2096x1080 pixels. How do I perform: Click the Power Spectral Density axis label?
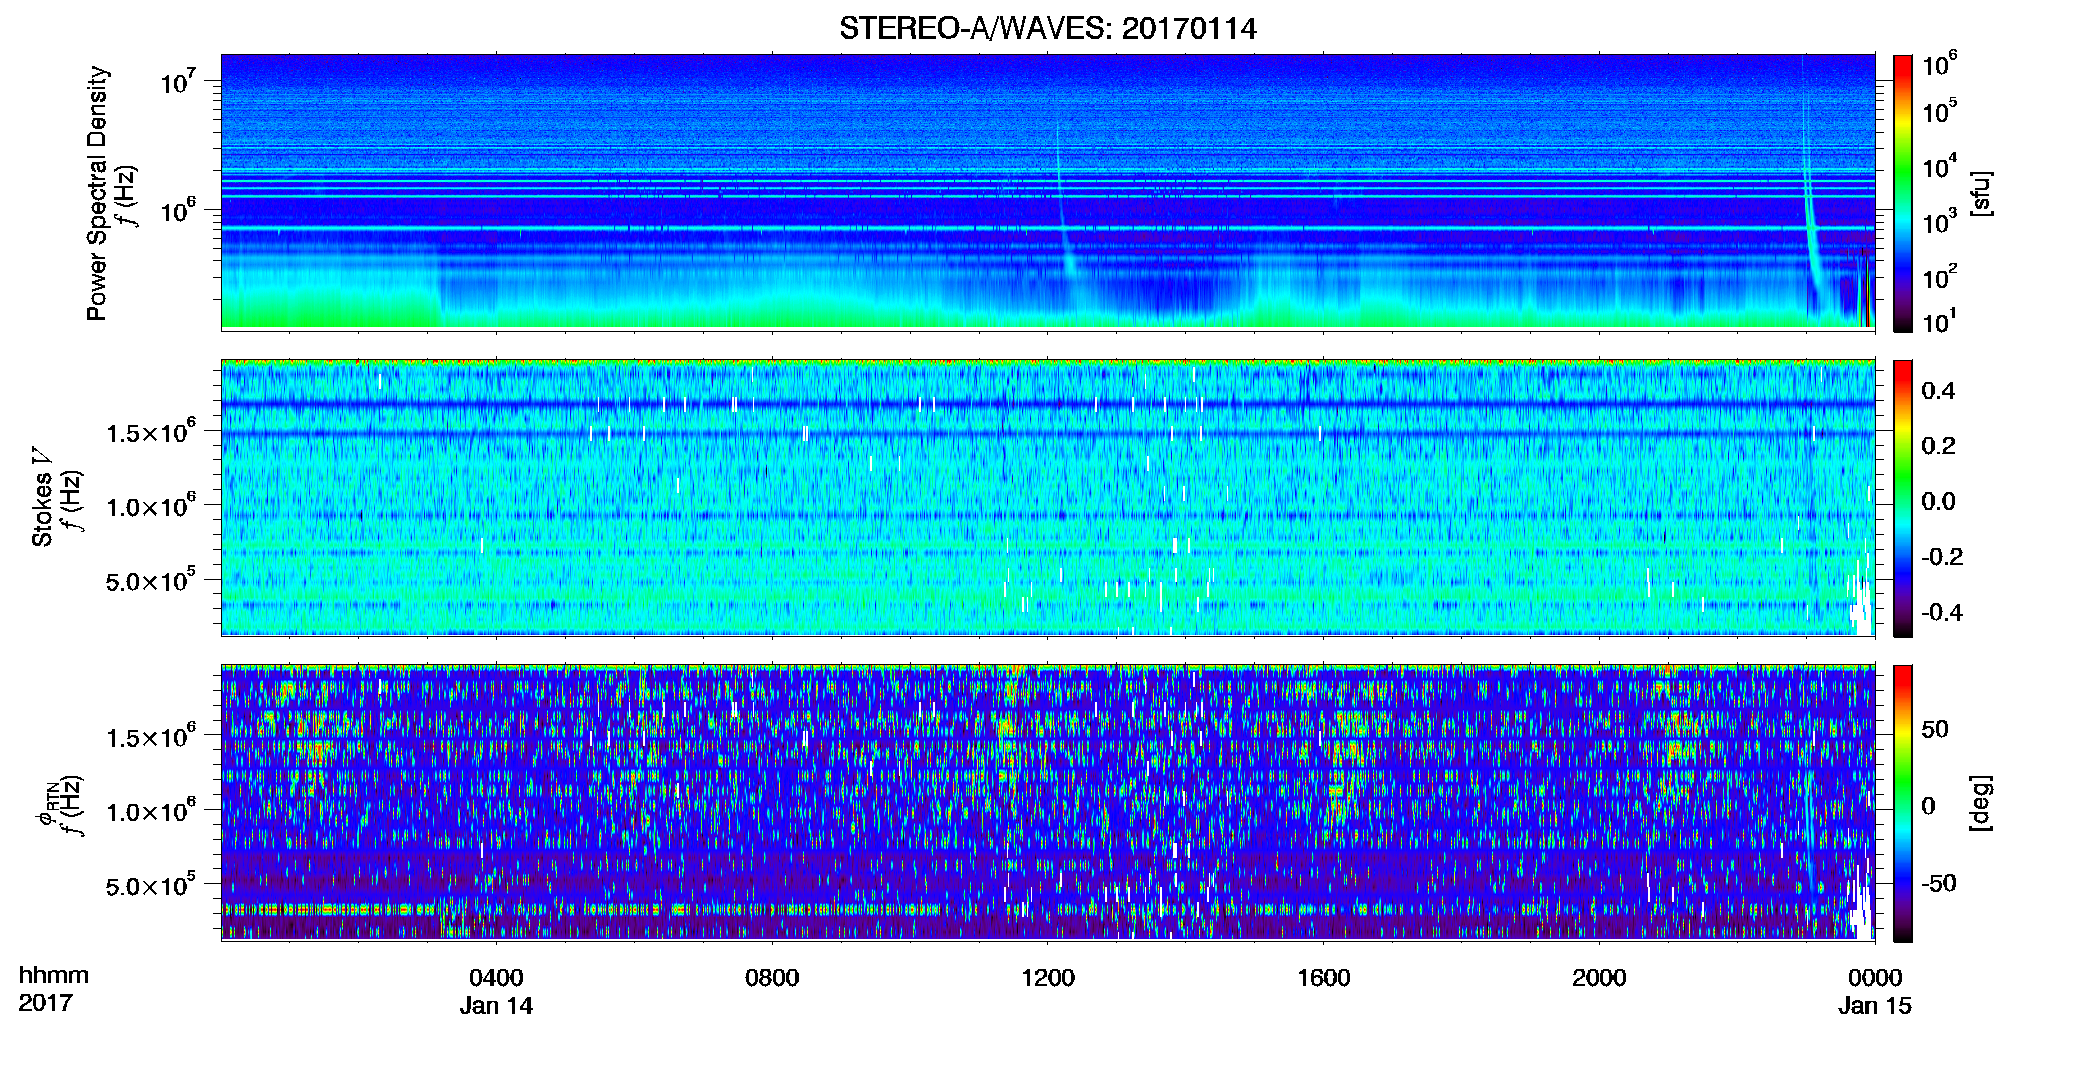(x=97, y=193)
